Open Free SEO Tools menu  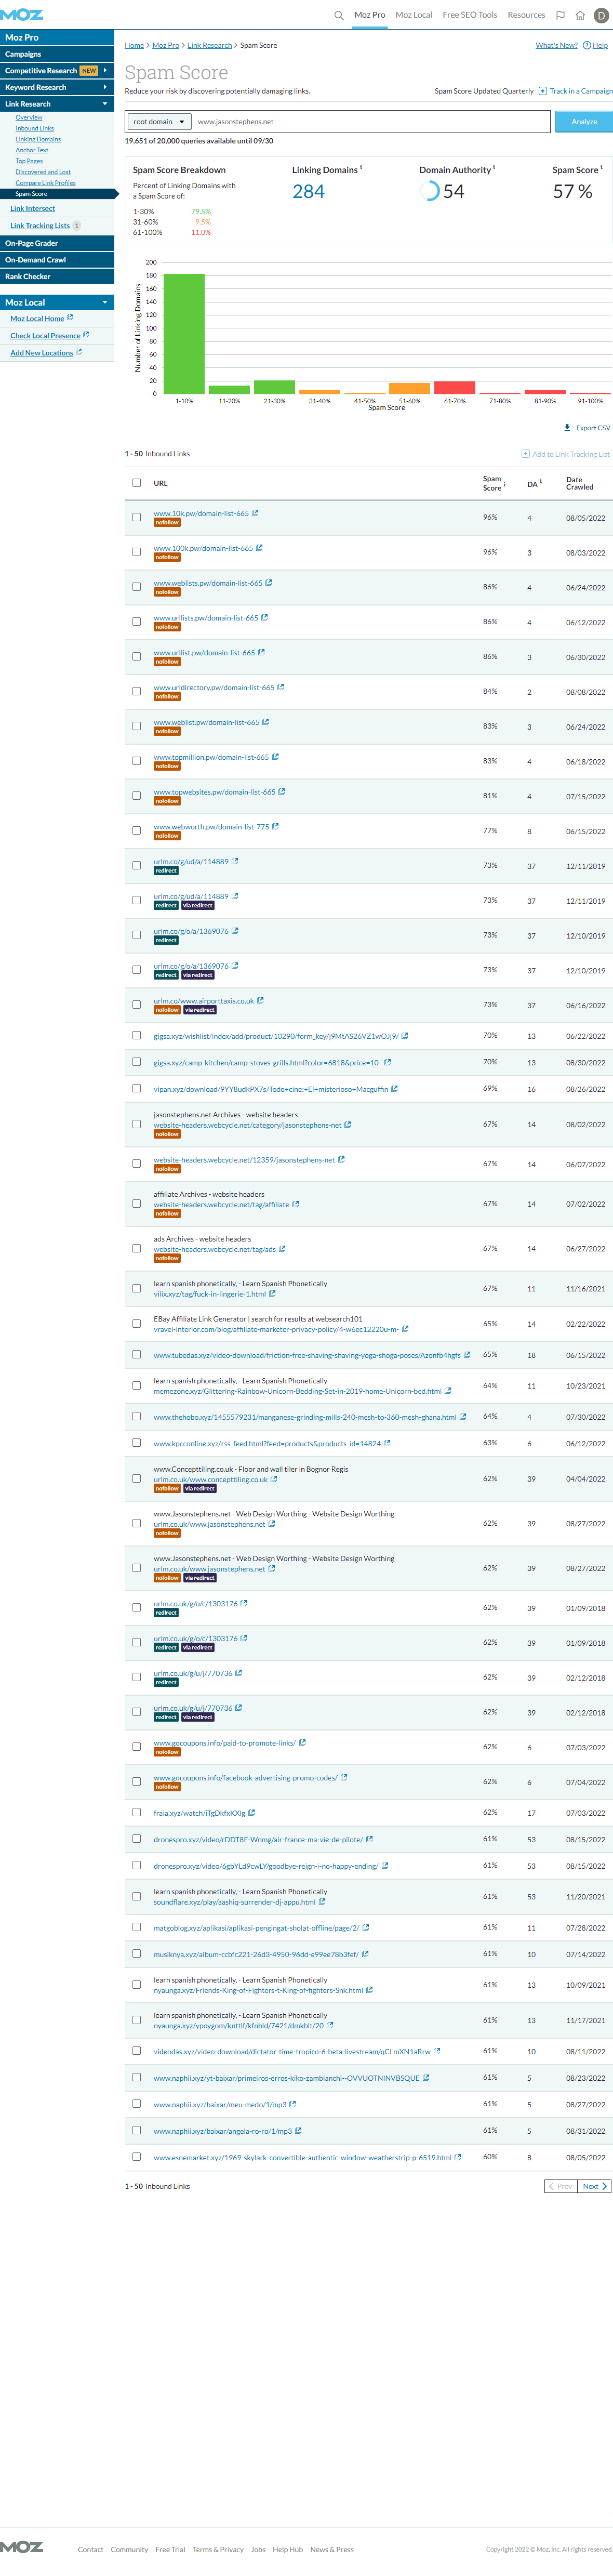(470, 15)
